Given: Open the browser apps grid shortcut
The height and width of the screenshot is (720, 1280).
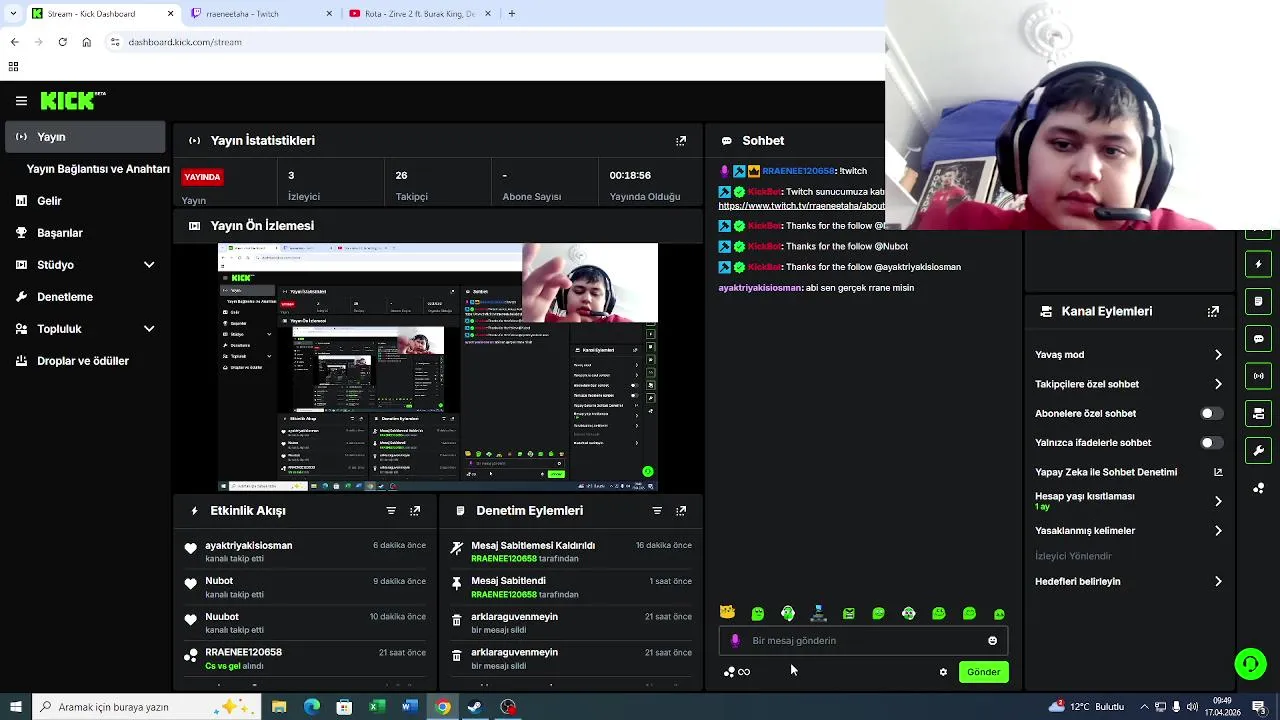Looking at the screenshot, I should coord(13,67).
